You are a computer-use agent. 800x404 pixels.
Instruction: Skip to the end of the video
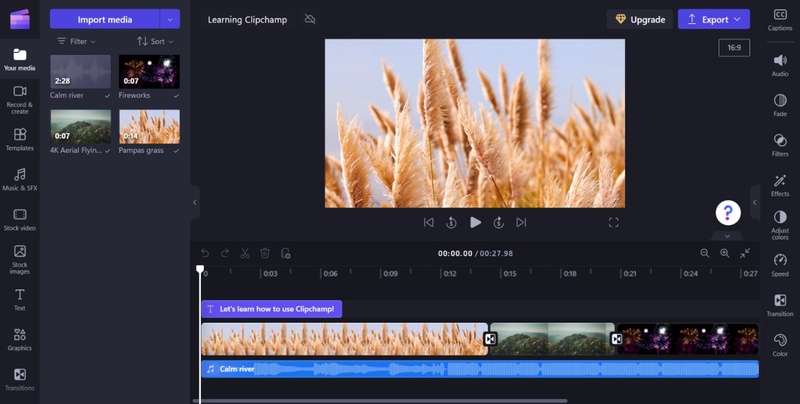pyautogui.click(x=521, y=222)
